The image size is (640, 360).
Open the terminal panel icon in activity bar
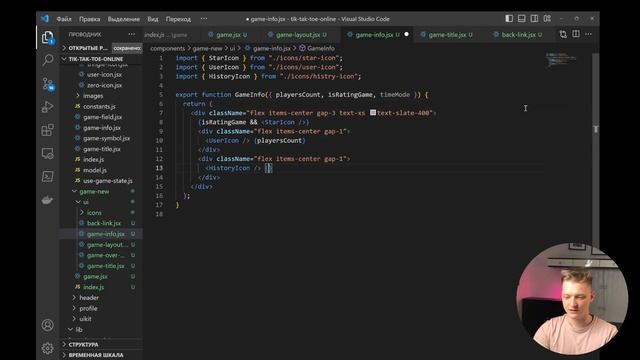(x=48, y=176)
